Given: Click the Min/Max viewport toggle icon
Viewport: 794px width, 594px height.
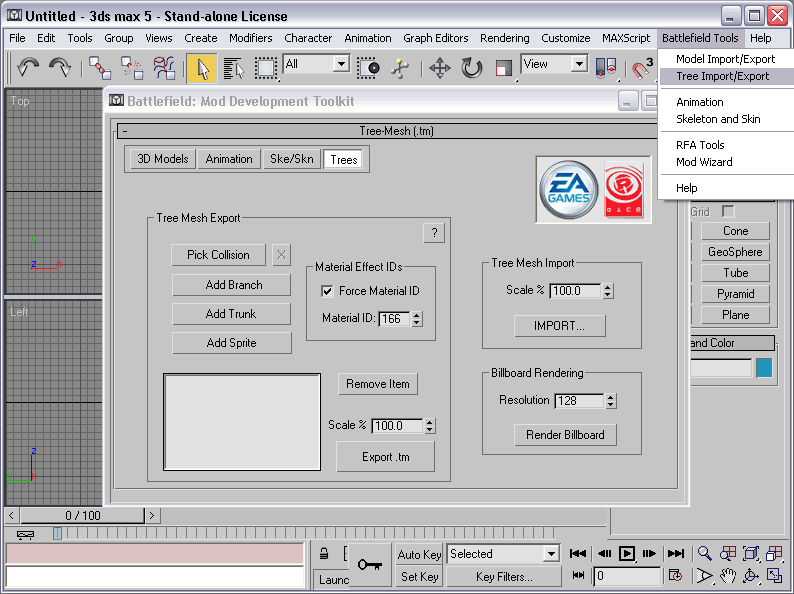Looking at the screenshot, I should click(x=774, y=576).
